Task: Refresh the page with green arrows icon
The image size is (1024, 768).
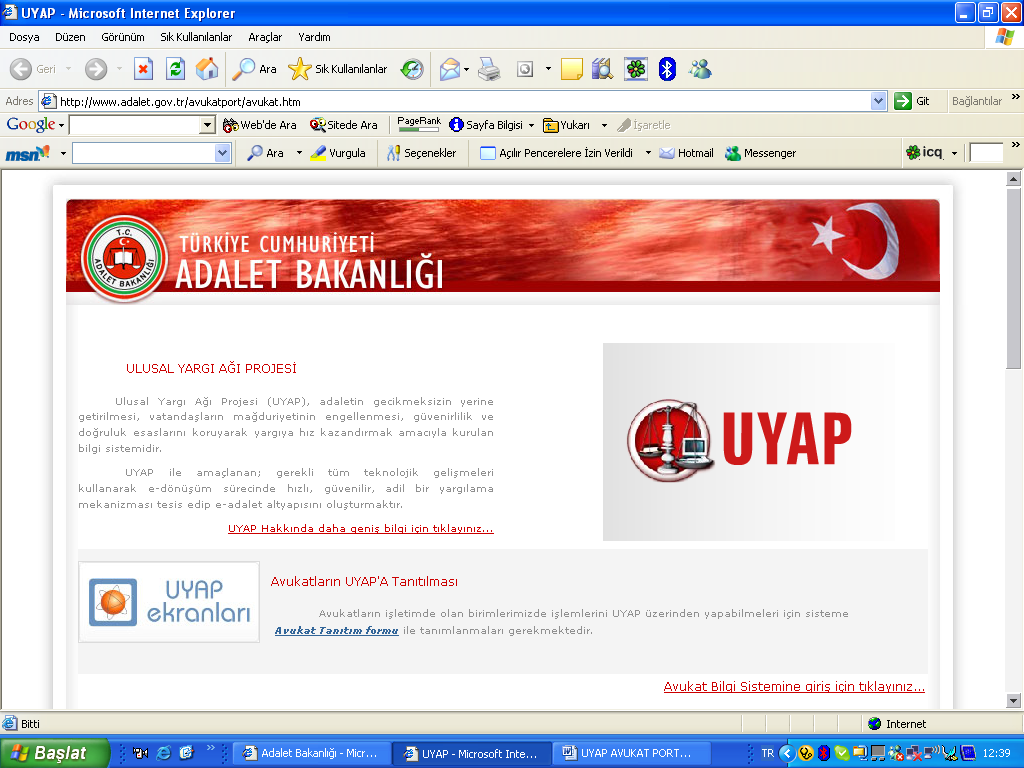Action: (175, 69)
